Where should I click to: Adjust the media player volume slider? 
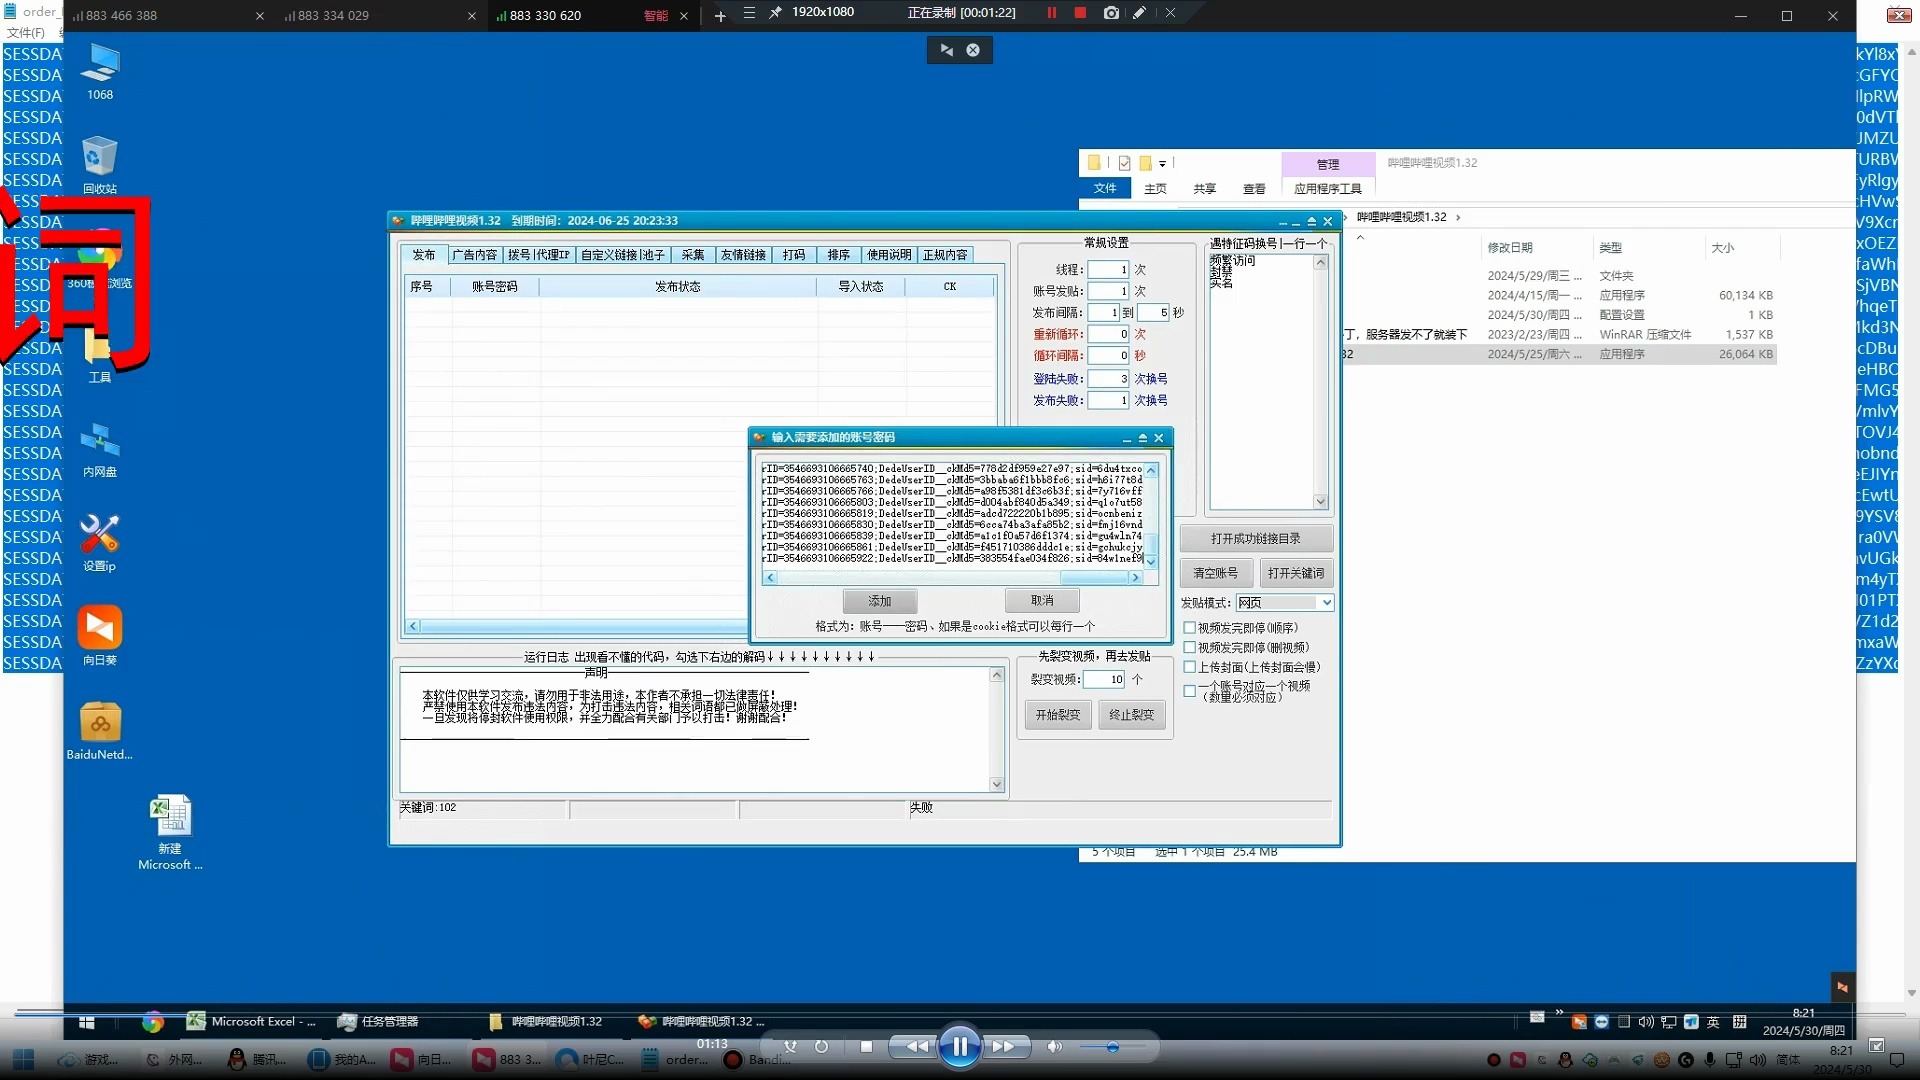coord(1112,1047)
